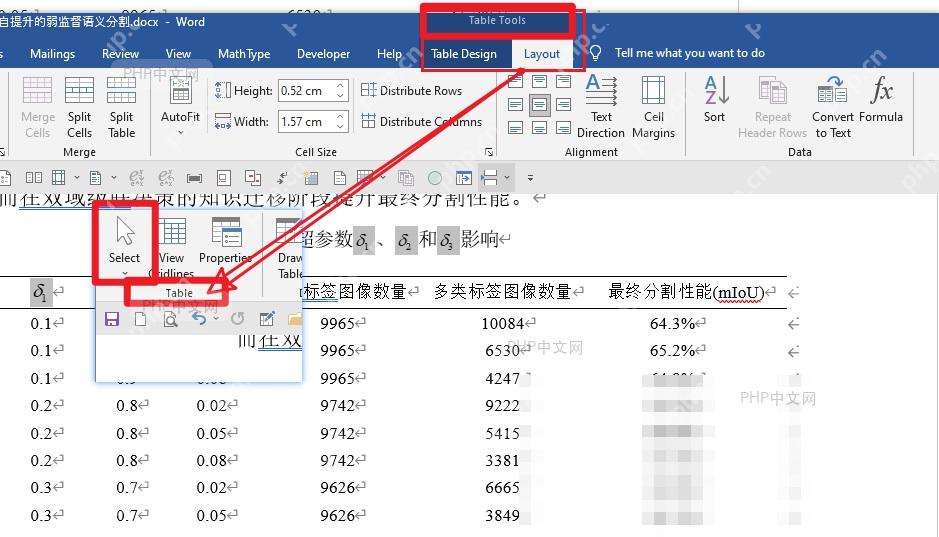Open Cell Margins settings
939x537 pixels.
click(x=653, y=107)
